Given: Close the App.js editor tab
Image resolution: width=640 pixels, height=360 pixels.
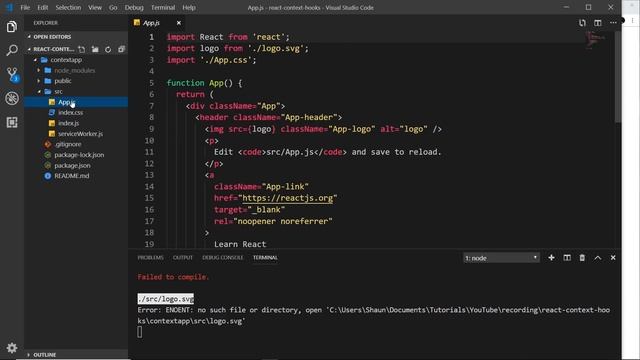Looking at the screenshot, I should (x=179, y=23).
